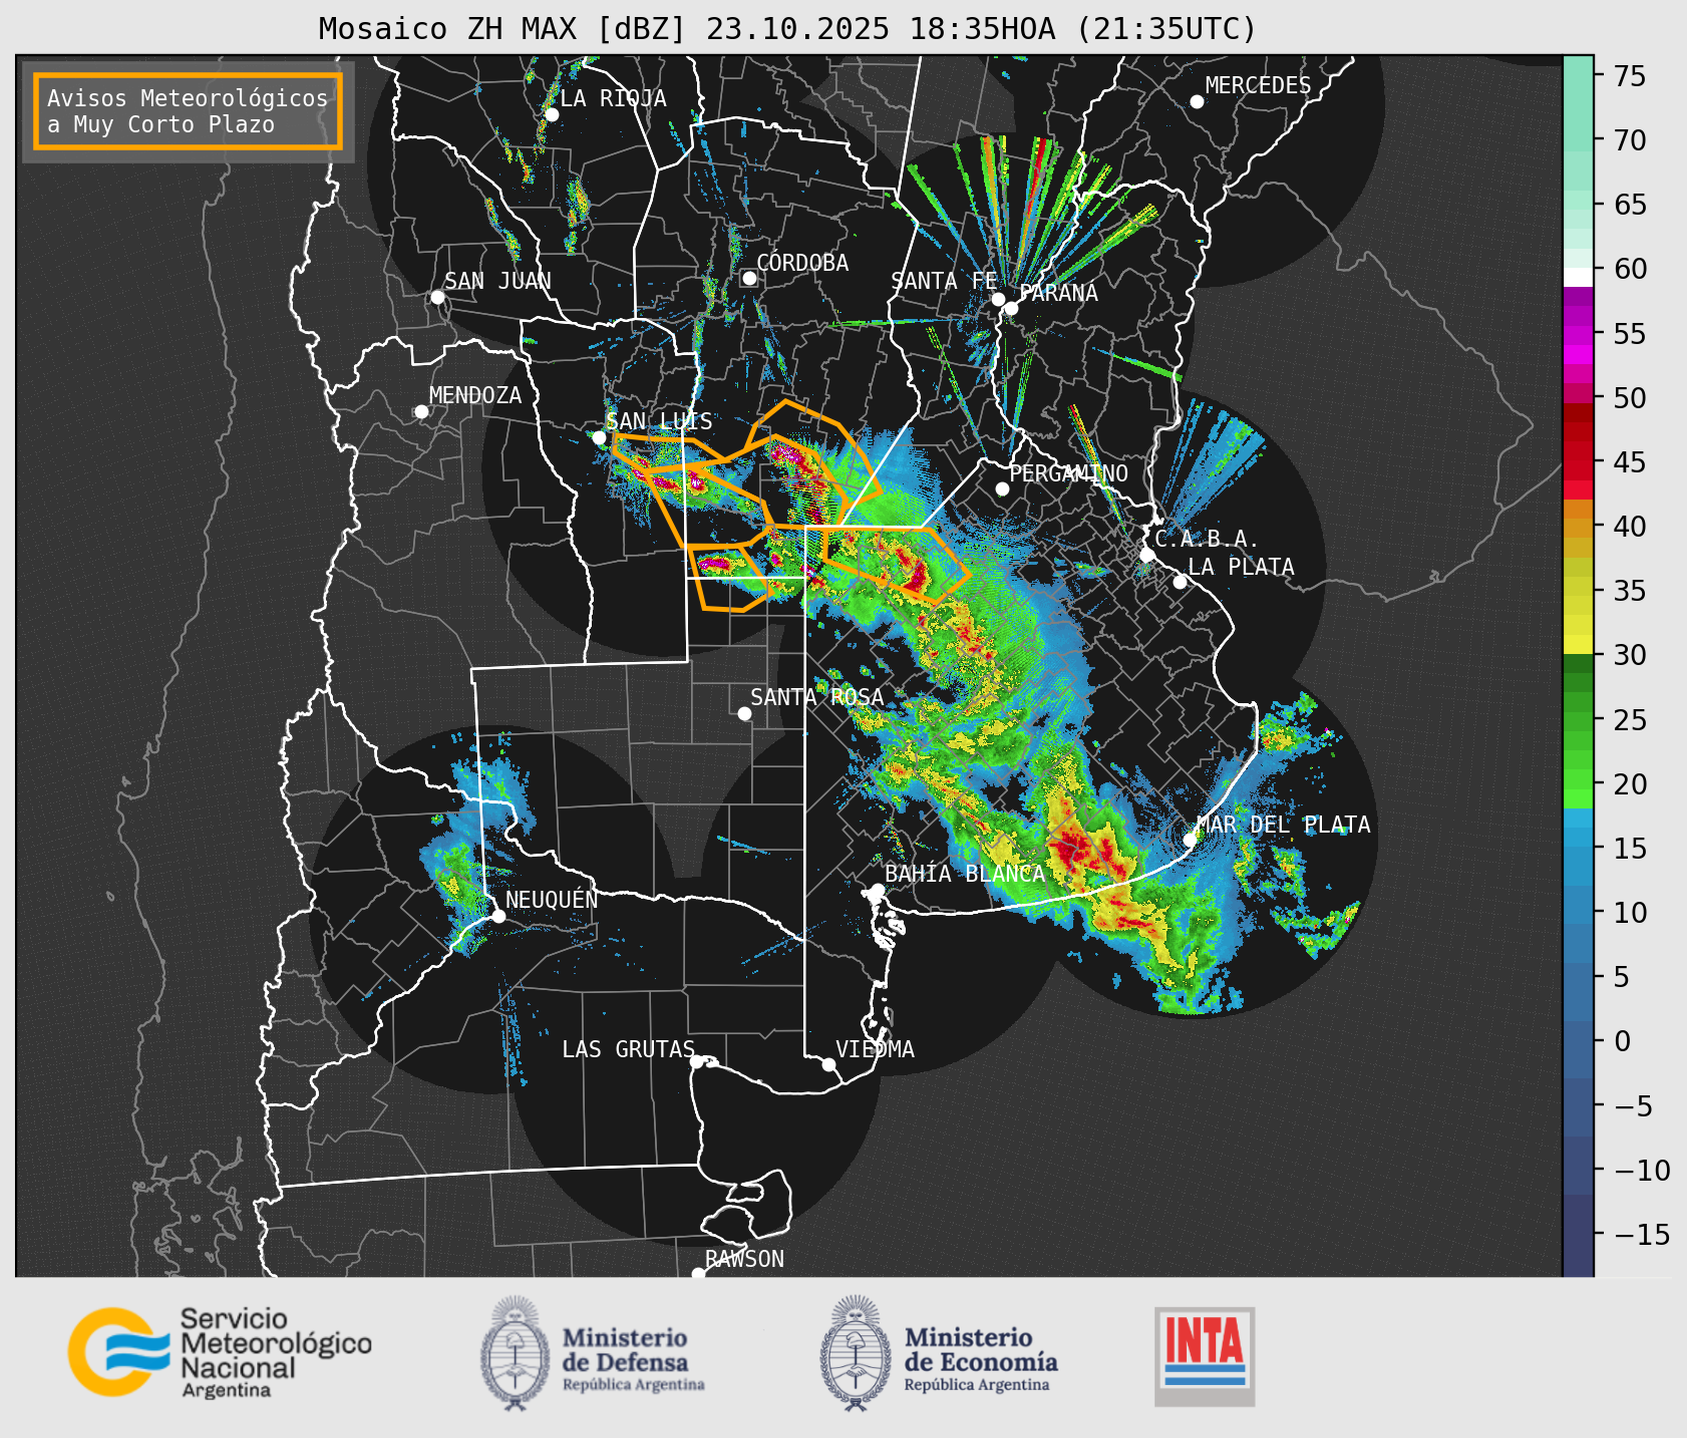The height and width of the screenshot is (1438, 1687).
Task: Click the Ministerio de Economía emblem
Action: click(x=855, y=1353)
